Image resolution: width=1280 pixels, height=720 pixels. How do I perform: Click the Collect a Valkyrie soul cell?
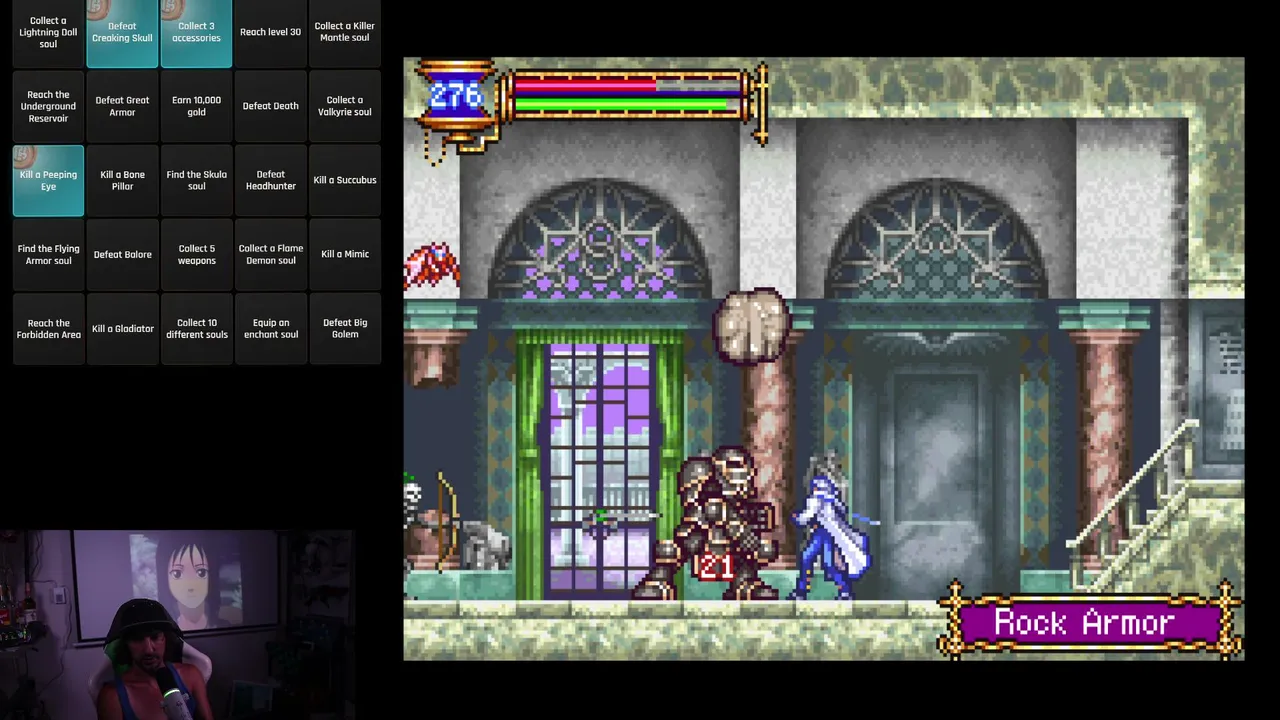(344, 106)
